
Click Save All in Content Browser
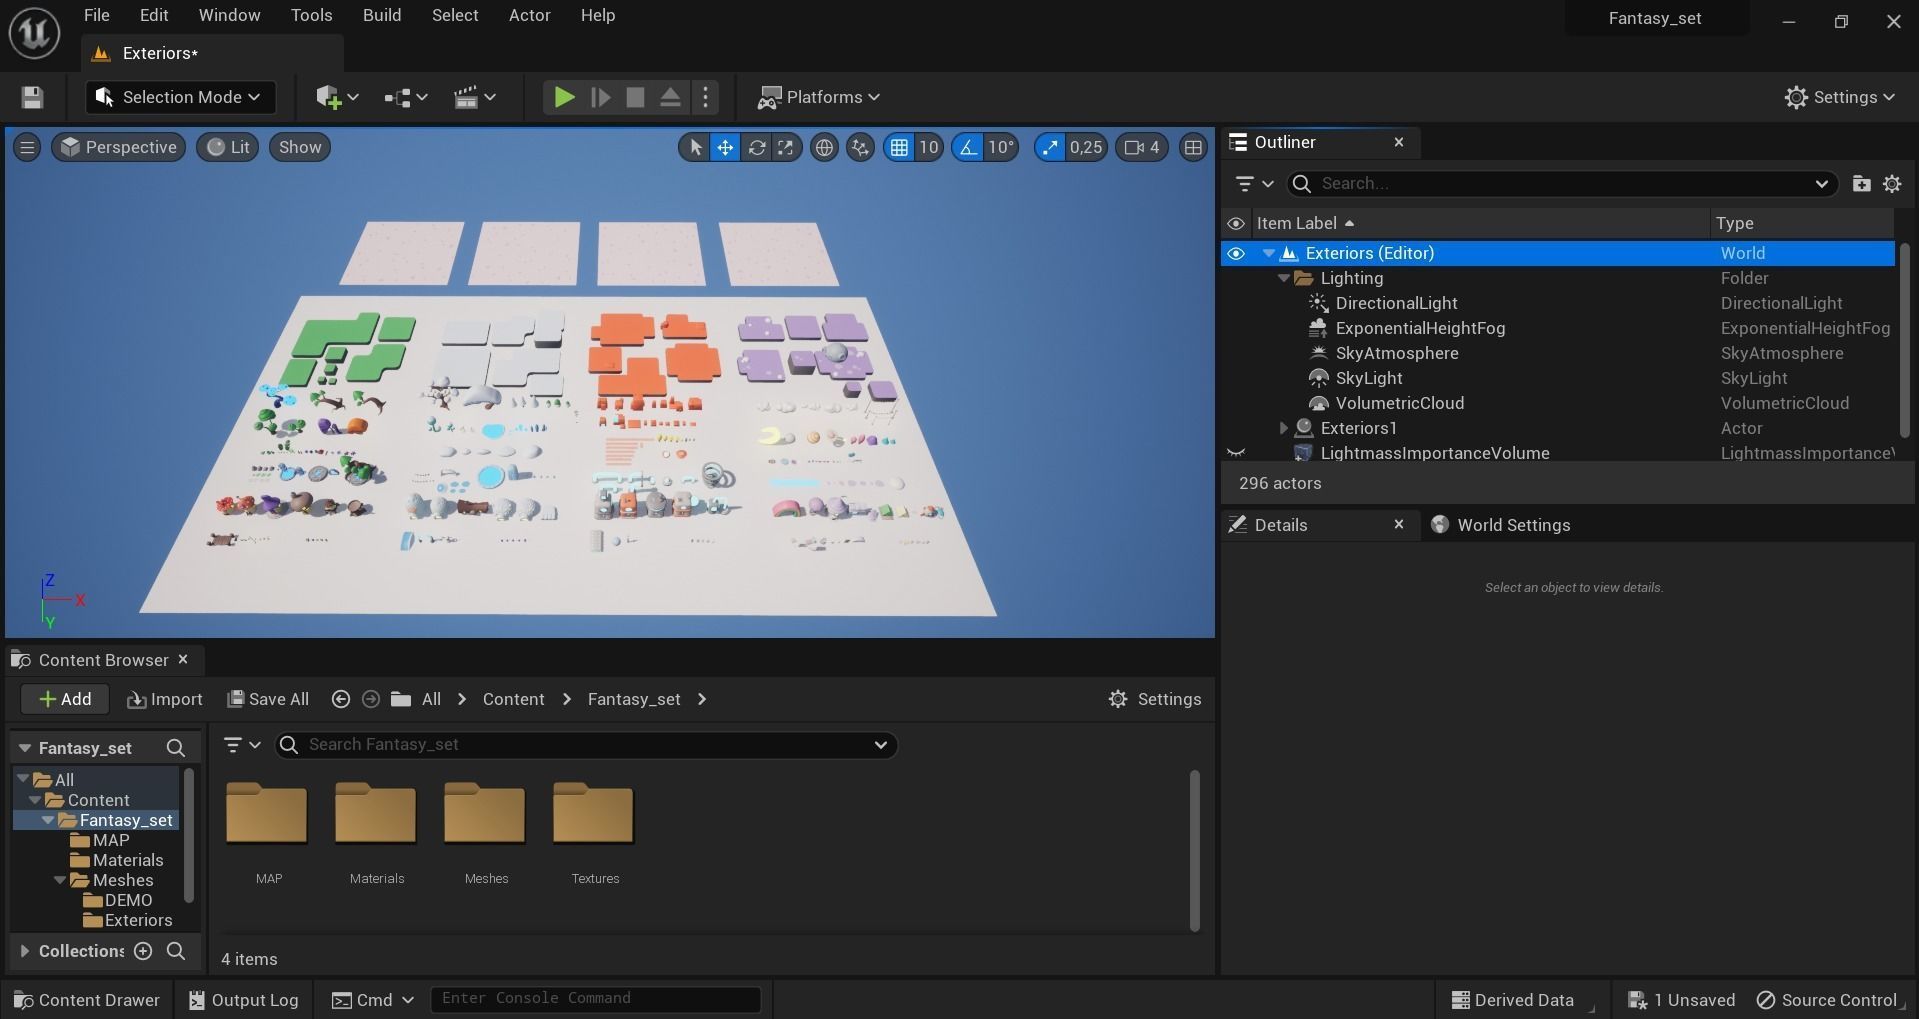(x=268, y=699)
